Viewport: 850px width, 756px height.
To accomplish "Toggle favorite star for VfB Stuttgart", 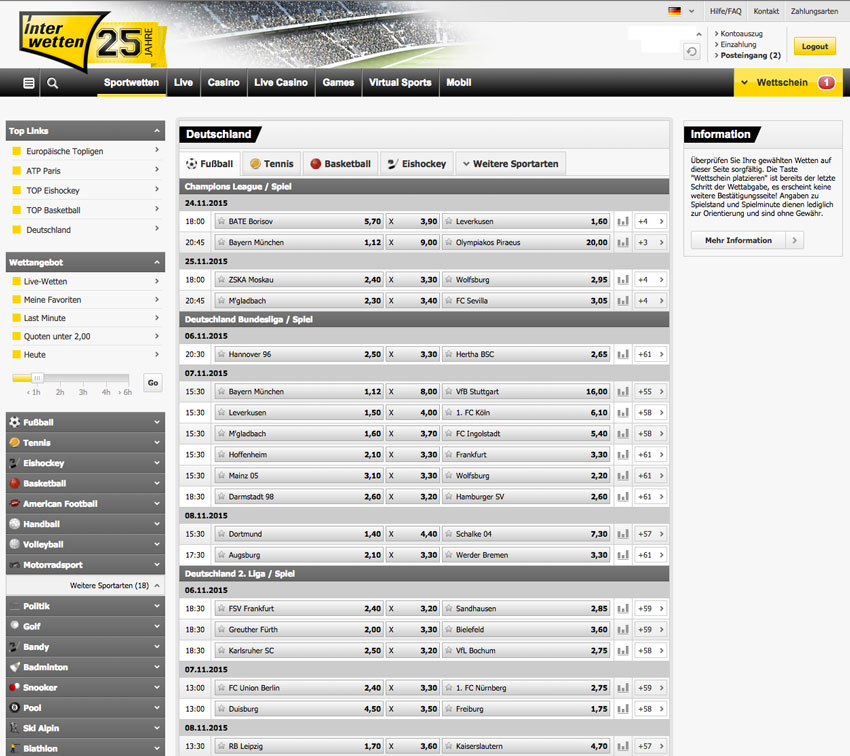I will (x=448, y=392).
